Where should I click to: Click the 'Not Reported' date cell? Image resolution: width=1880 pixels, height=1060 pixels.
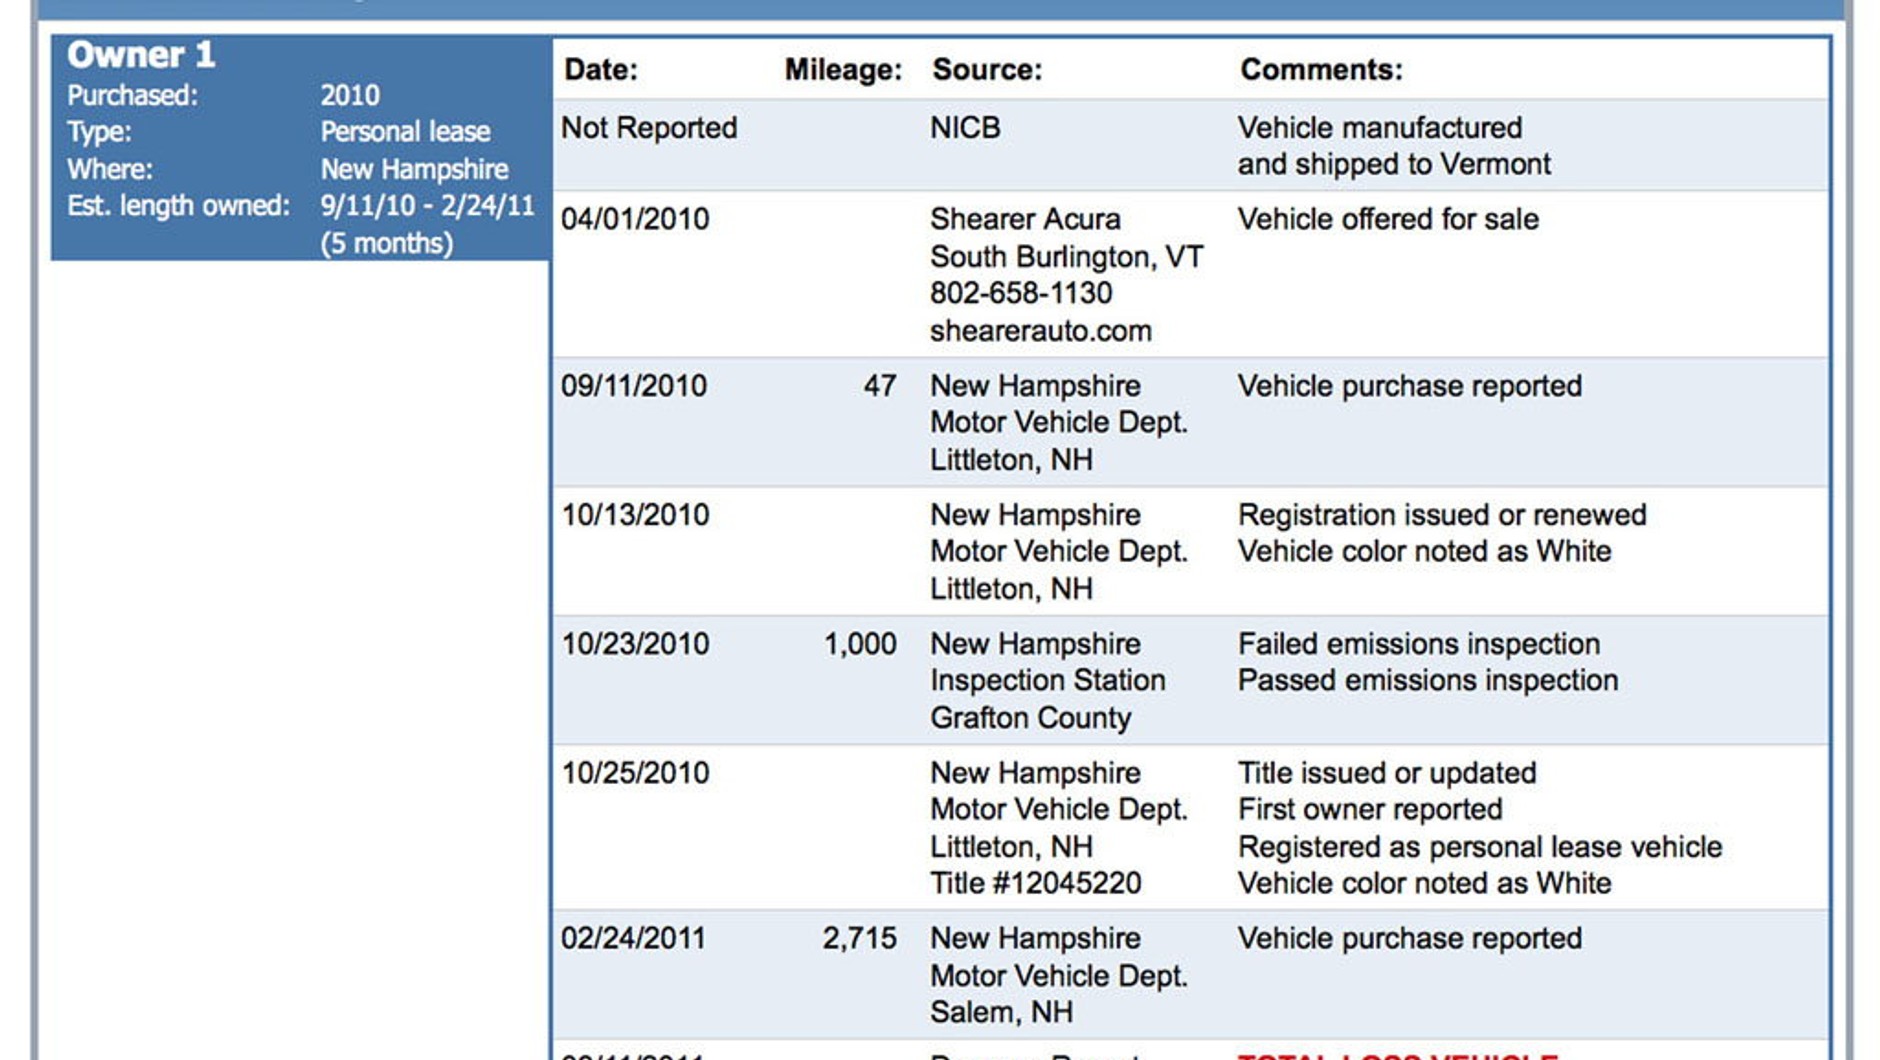click(x=649, y=128)
